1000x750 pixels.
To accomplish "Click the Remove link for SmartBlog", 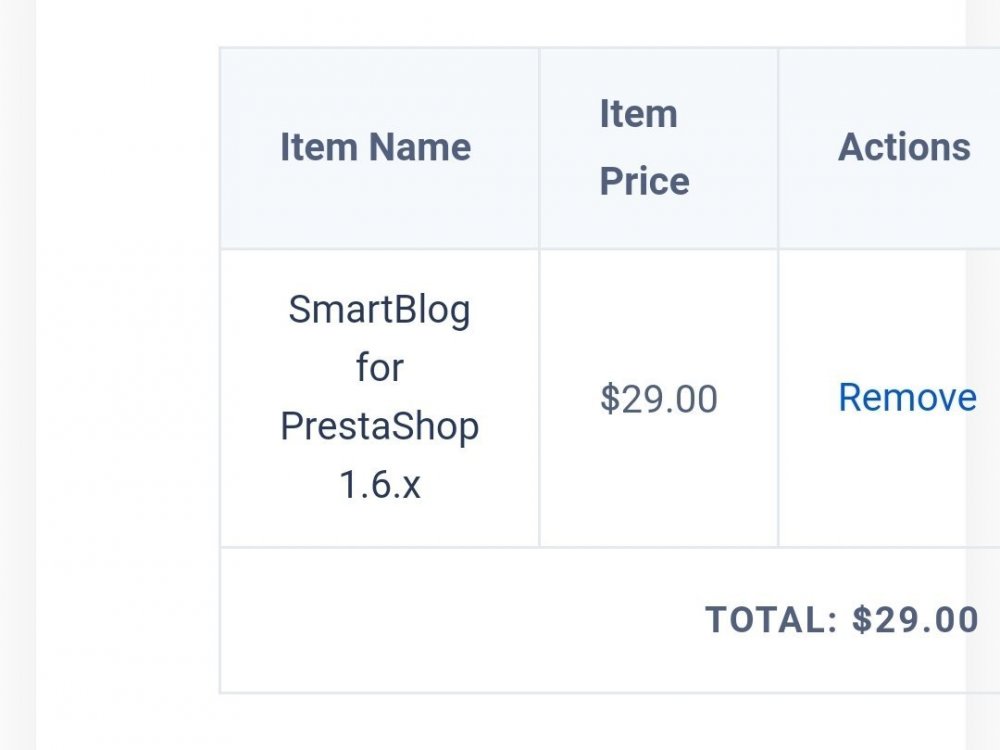I will pyautogui.click(x=906, y=398).
